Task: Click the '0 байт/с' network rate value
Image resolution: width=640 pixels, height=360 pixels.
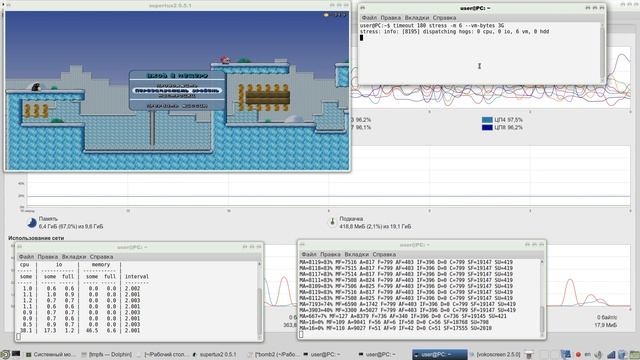Action: click(x=607, y=317)
